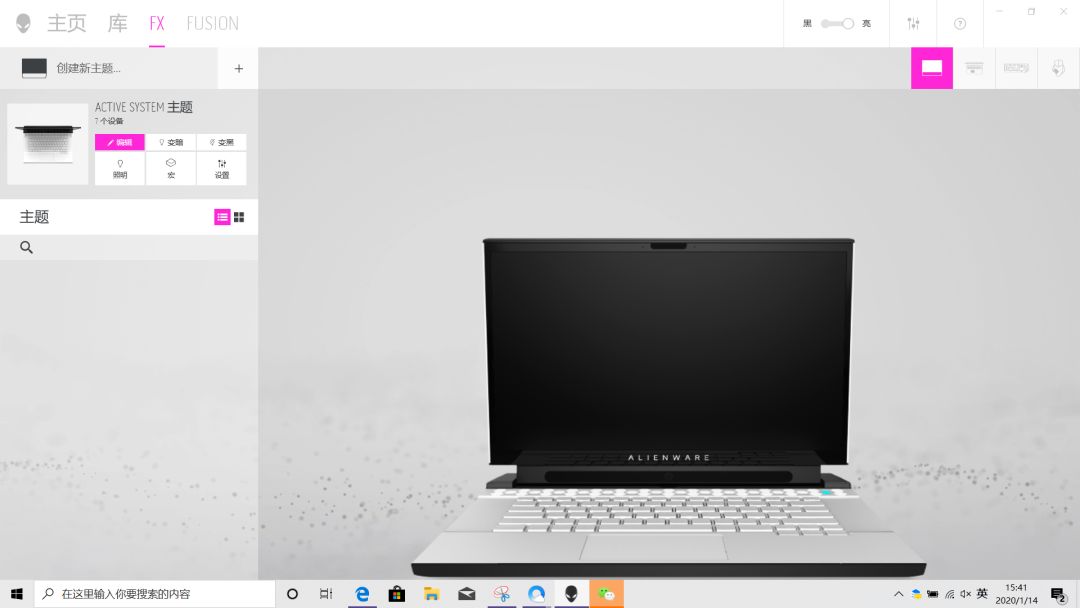
Task: Click the 变黑 go dark button
Action: (x=222, y=142)
